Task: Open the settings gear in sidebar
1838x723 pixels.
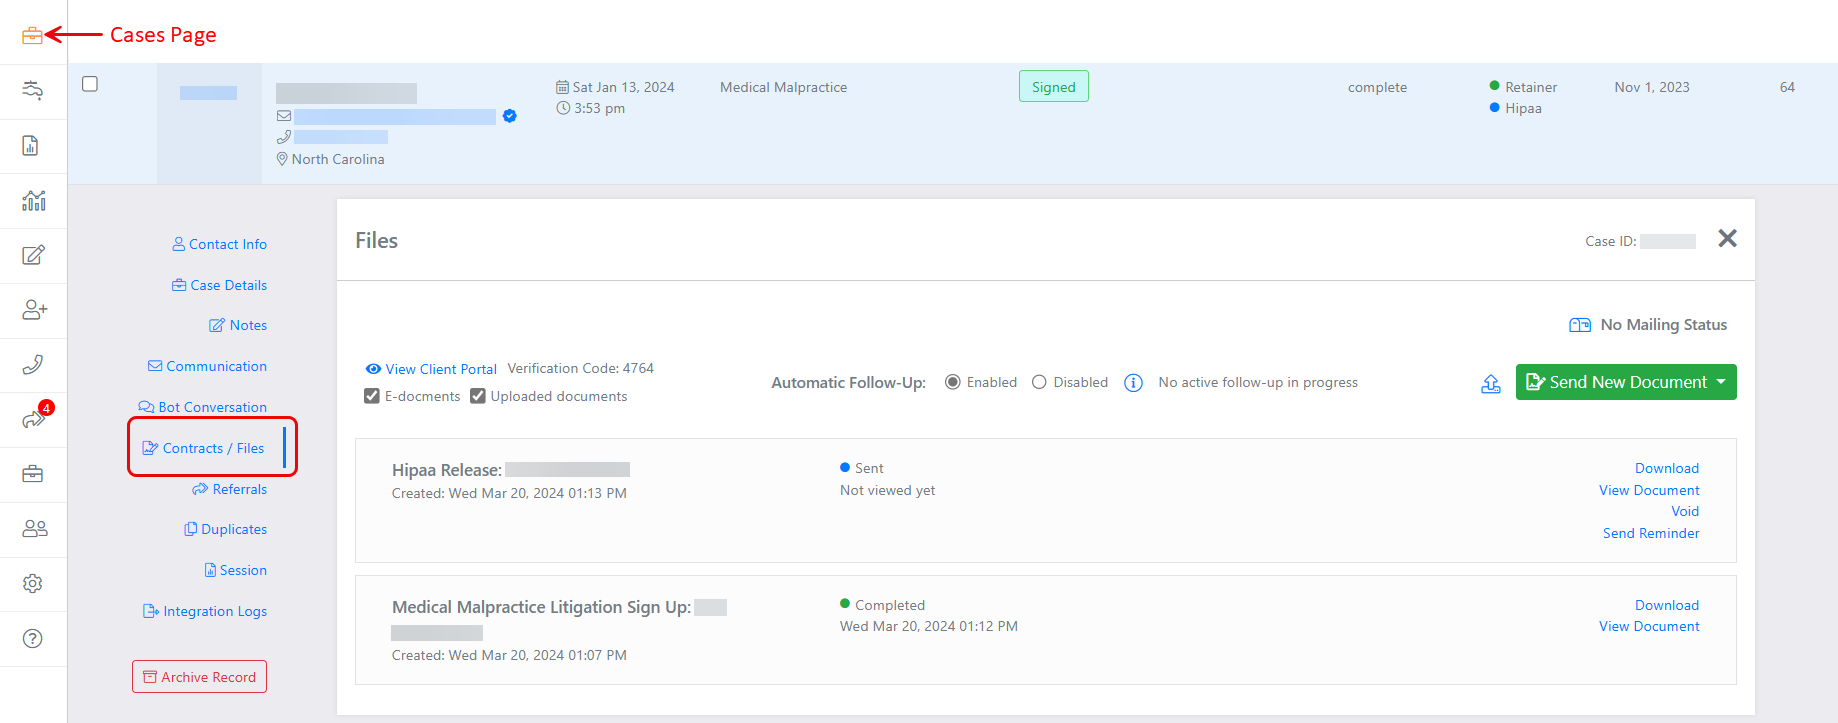Action: pos(33,584)
